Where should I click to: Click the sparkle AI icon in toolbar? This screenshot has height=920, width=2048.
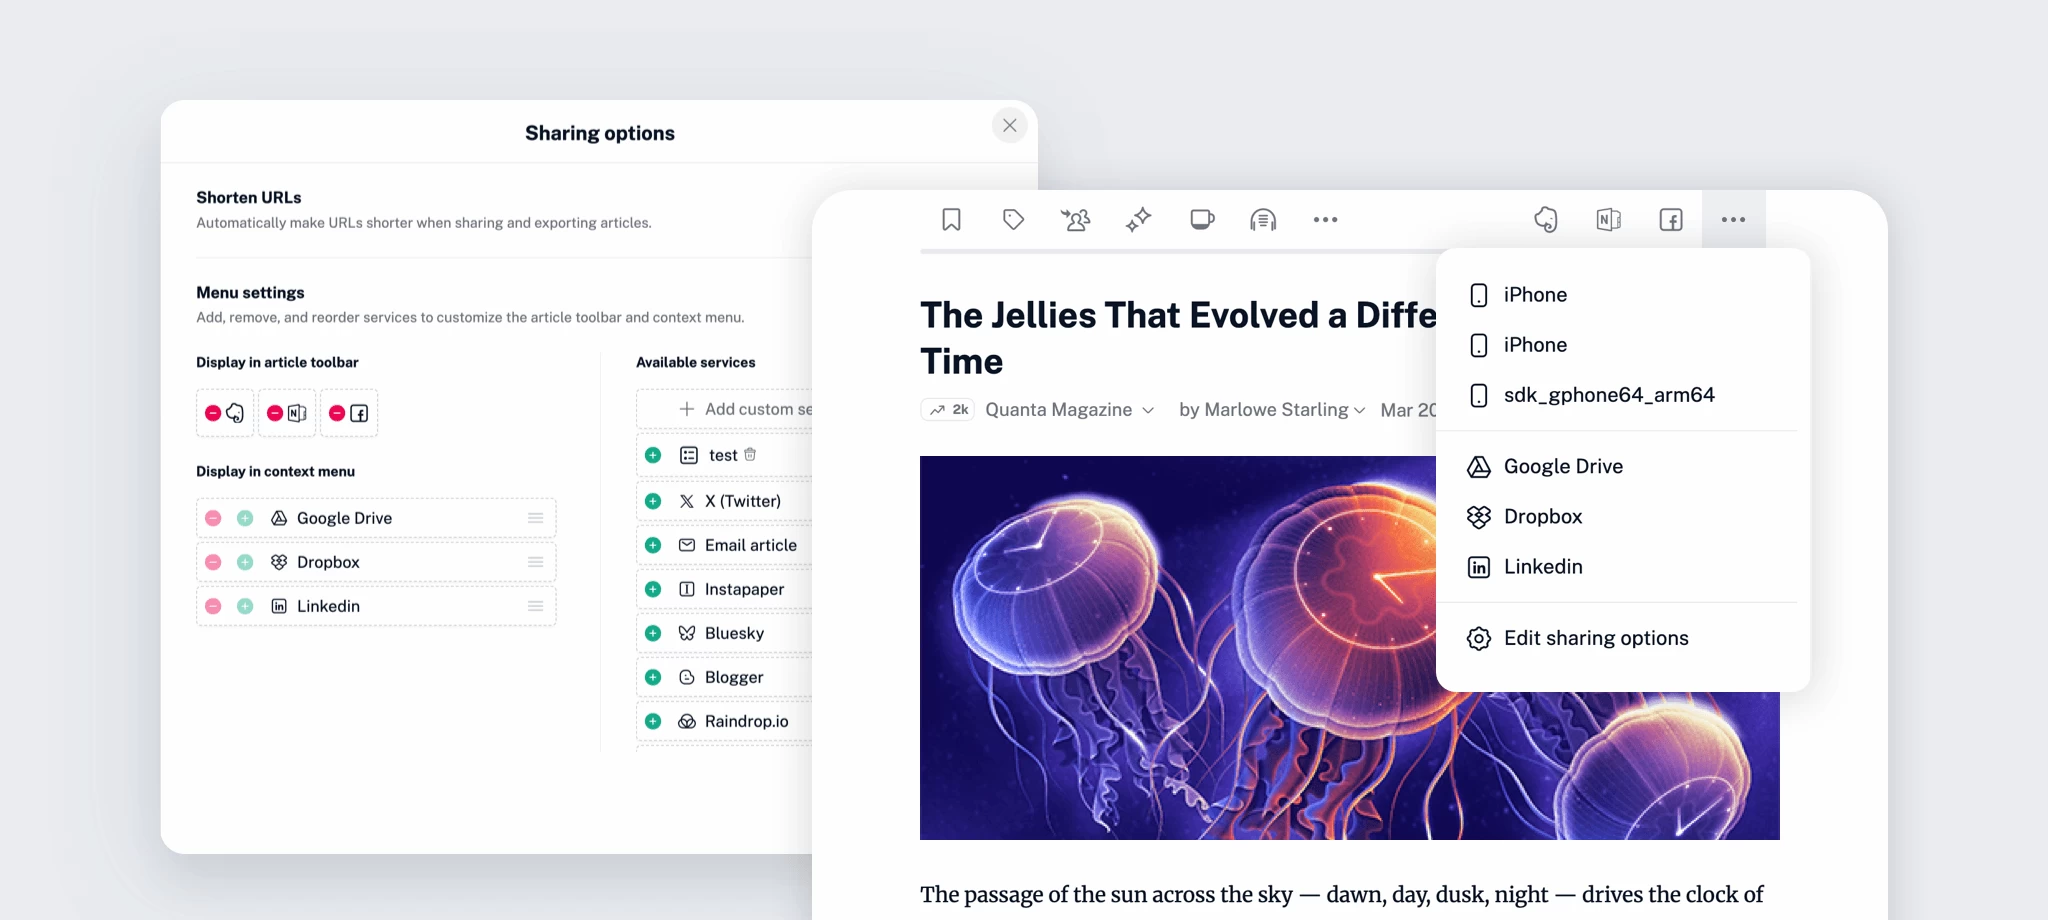1138,220
